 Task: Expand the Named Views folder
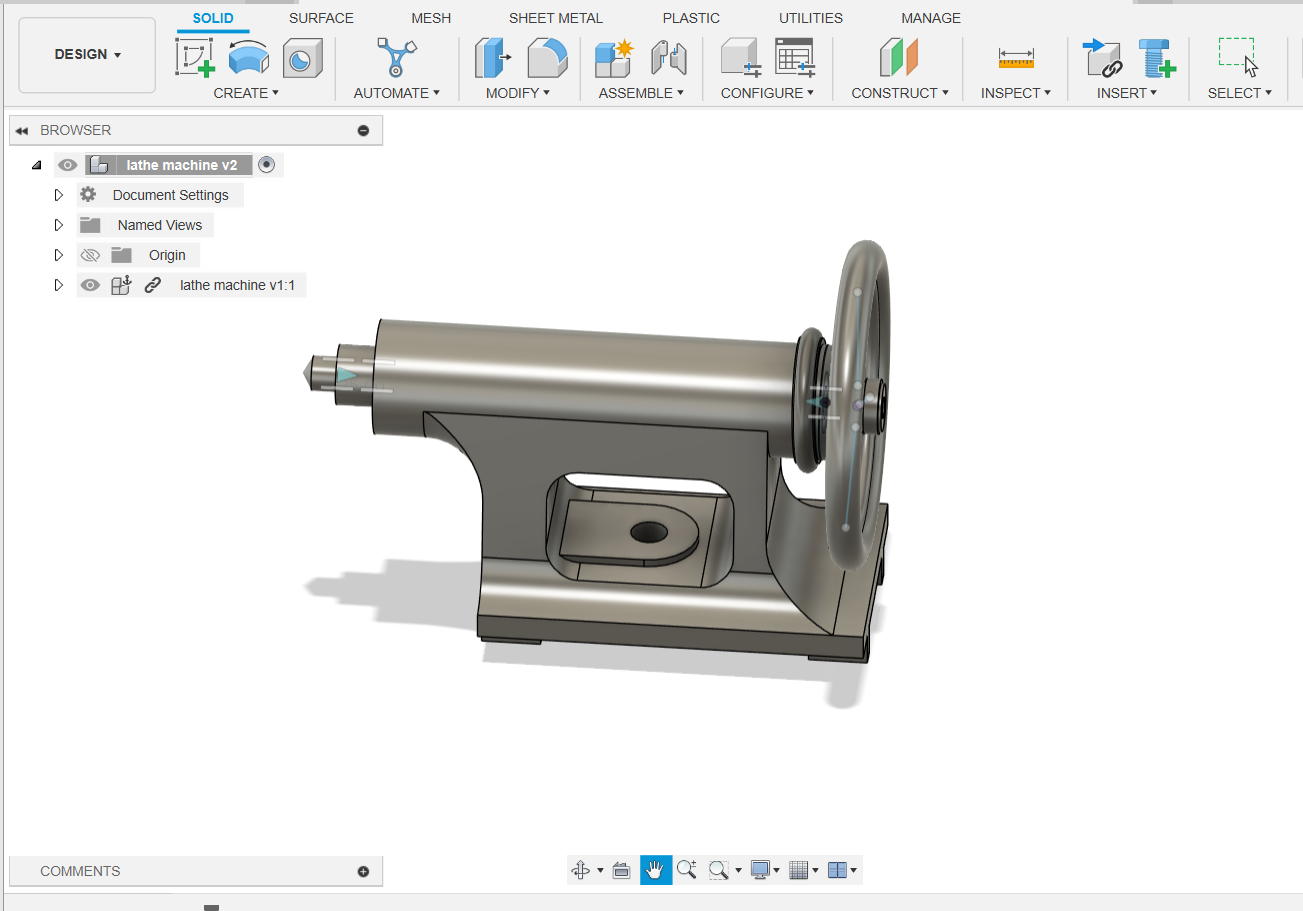pos(59,225)
